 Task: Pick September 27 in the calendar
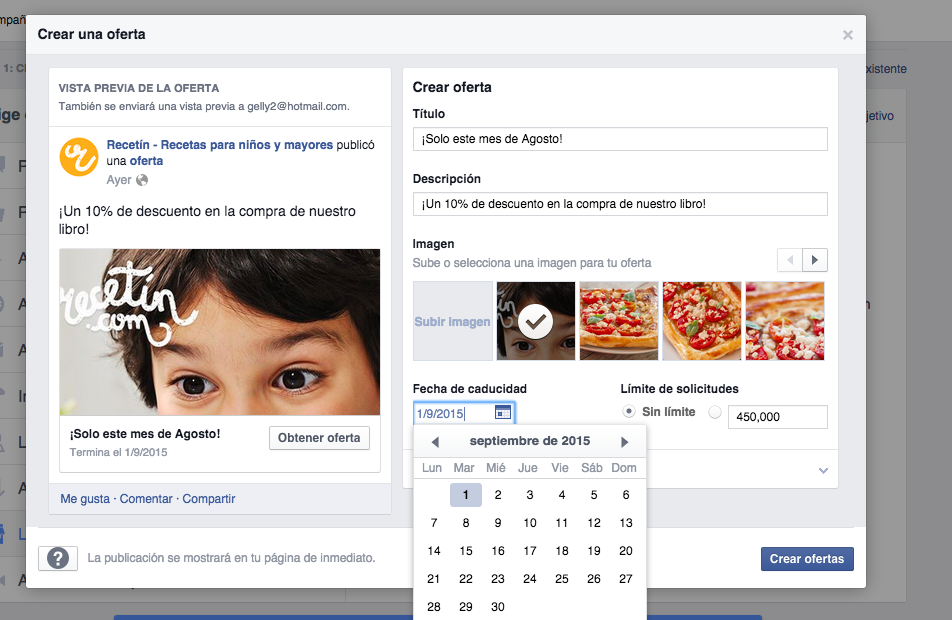tap(626, 579)
